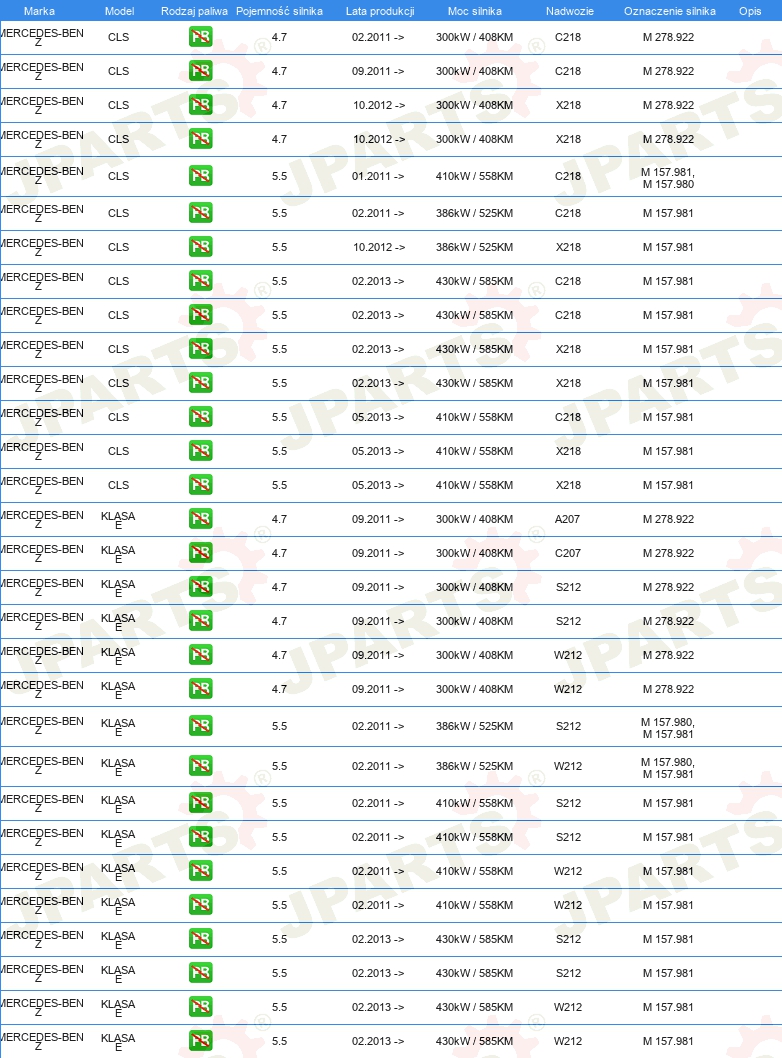The height and width of the screenshot is (1058, 782).
Task: Select M 278.922 in Klasa E C207 row
Action: click(668, 553)
